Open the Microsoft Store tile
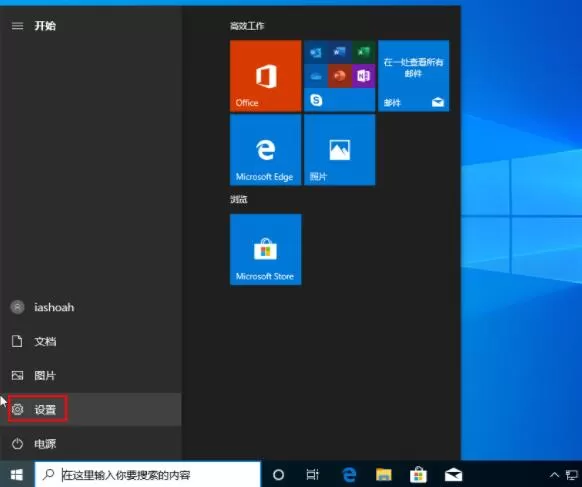 [265, 249]
